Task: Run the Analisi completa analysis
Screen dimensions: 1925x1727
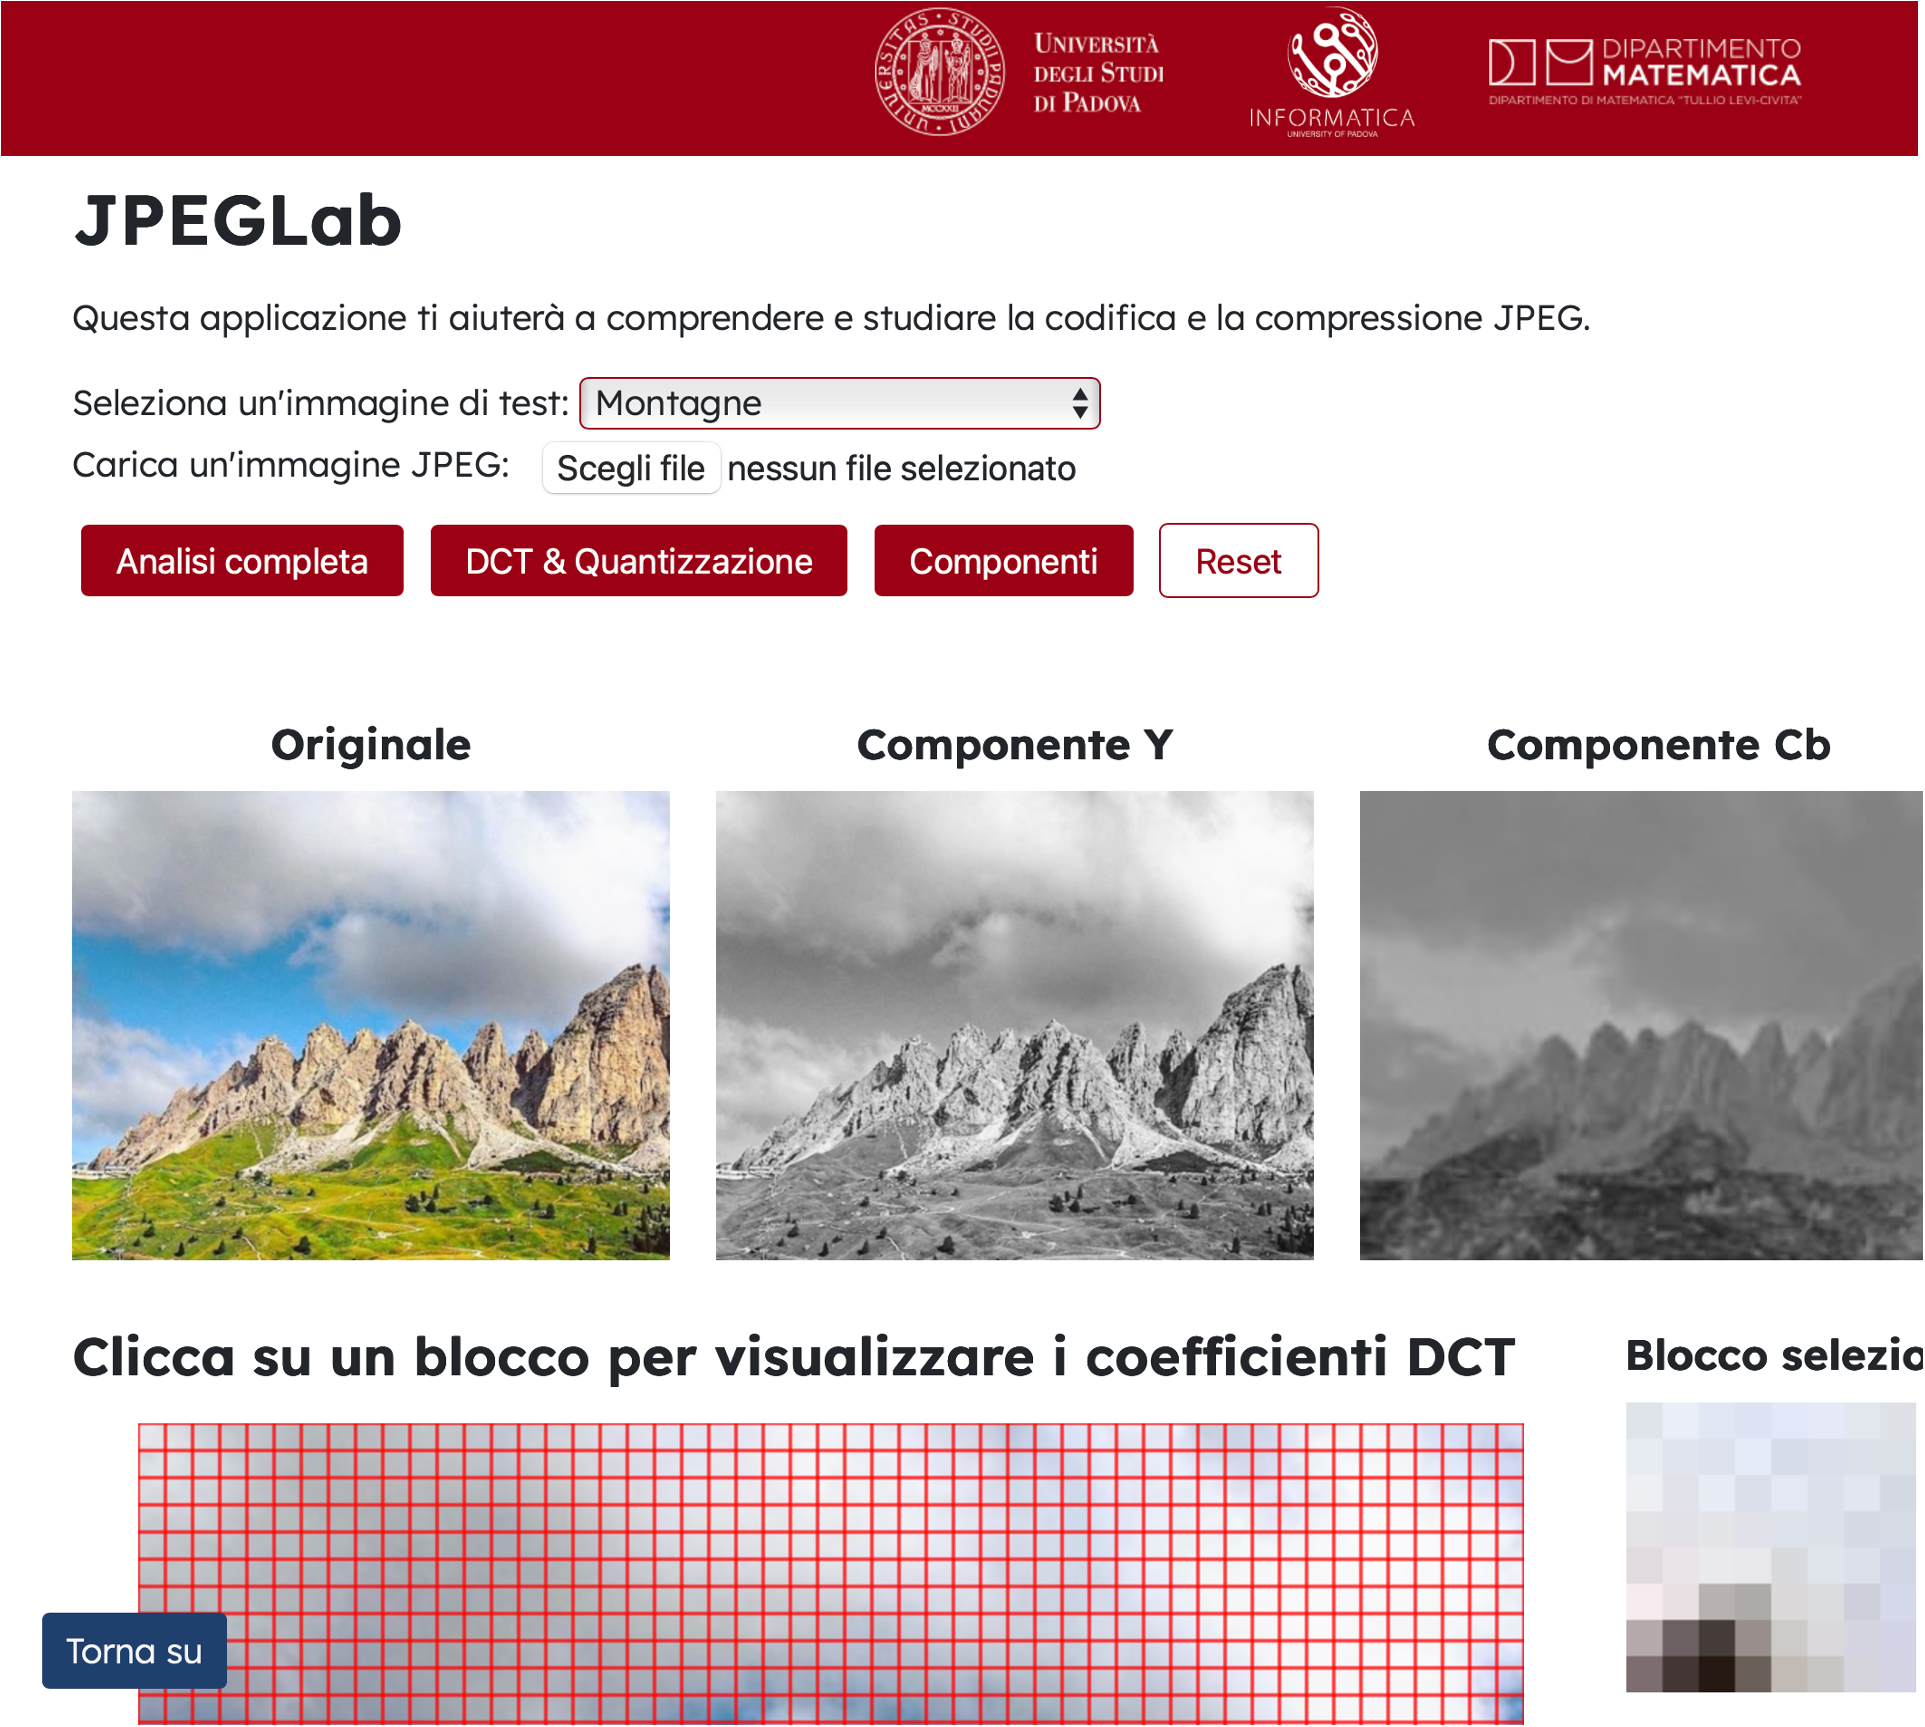Action: click(x=242, y=561)
